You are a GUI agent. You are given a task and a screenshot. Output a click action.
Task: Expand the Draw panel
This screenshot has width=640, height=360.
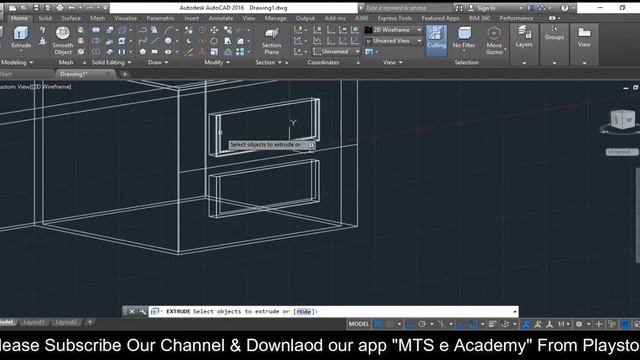point(158,62)
